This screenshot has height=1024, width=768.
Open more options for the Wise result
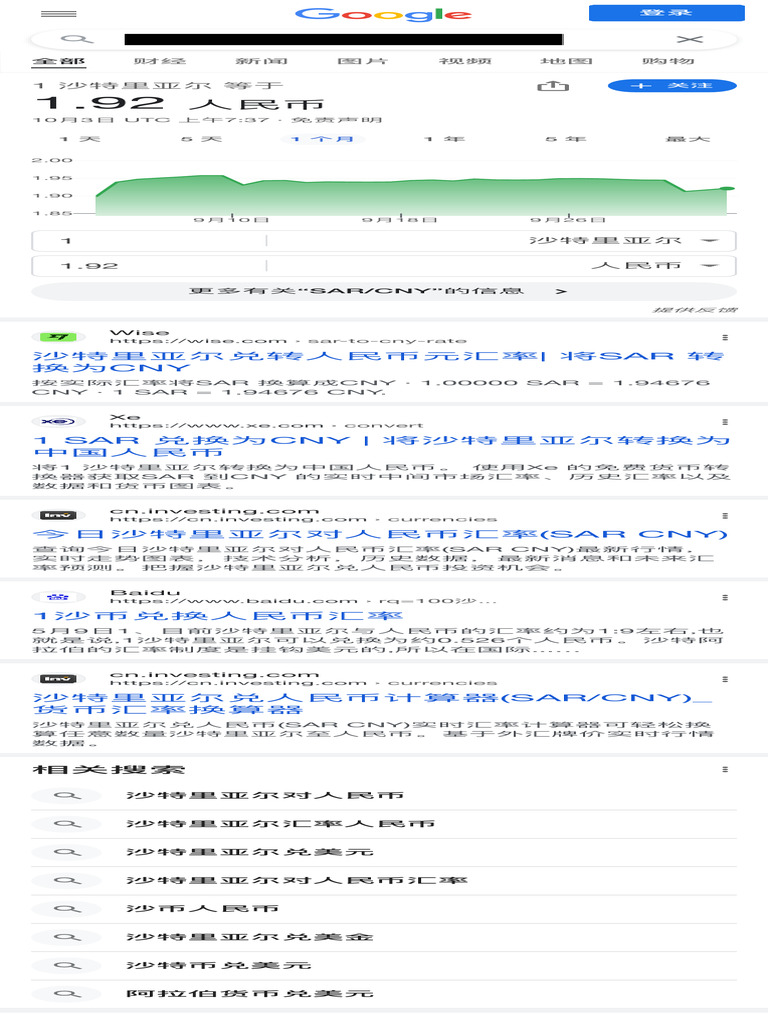click(725, 337)
